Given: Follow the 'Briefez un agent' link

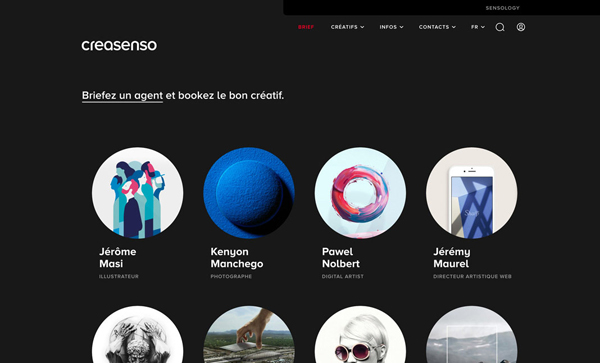Looking at the screenshot, I should click(122, 96).
